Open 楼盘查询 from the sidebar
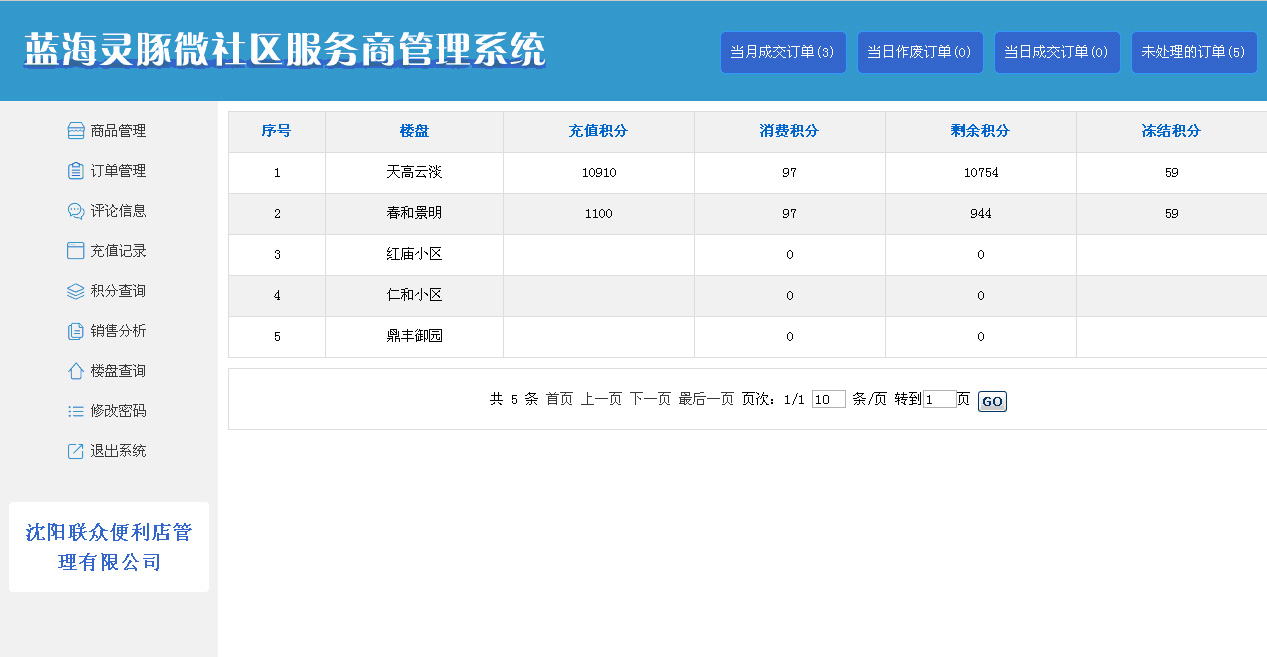 pos(118,371)
